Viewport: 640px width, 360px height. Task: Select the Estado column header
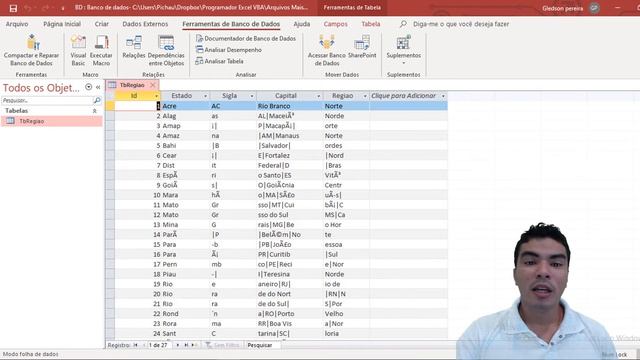tap(182, 96)
